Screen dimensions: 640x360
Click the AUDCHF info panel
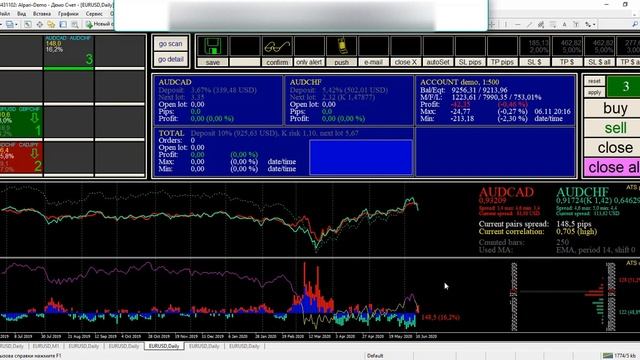349,100
